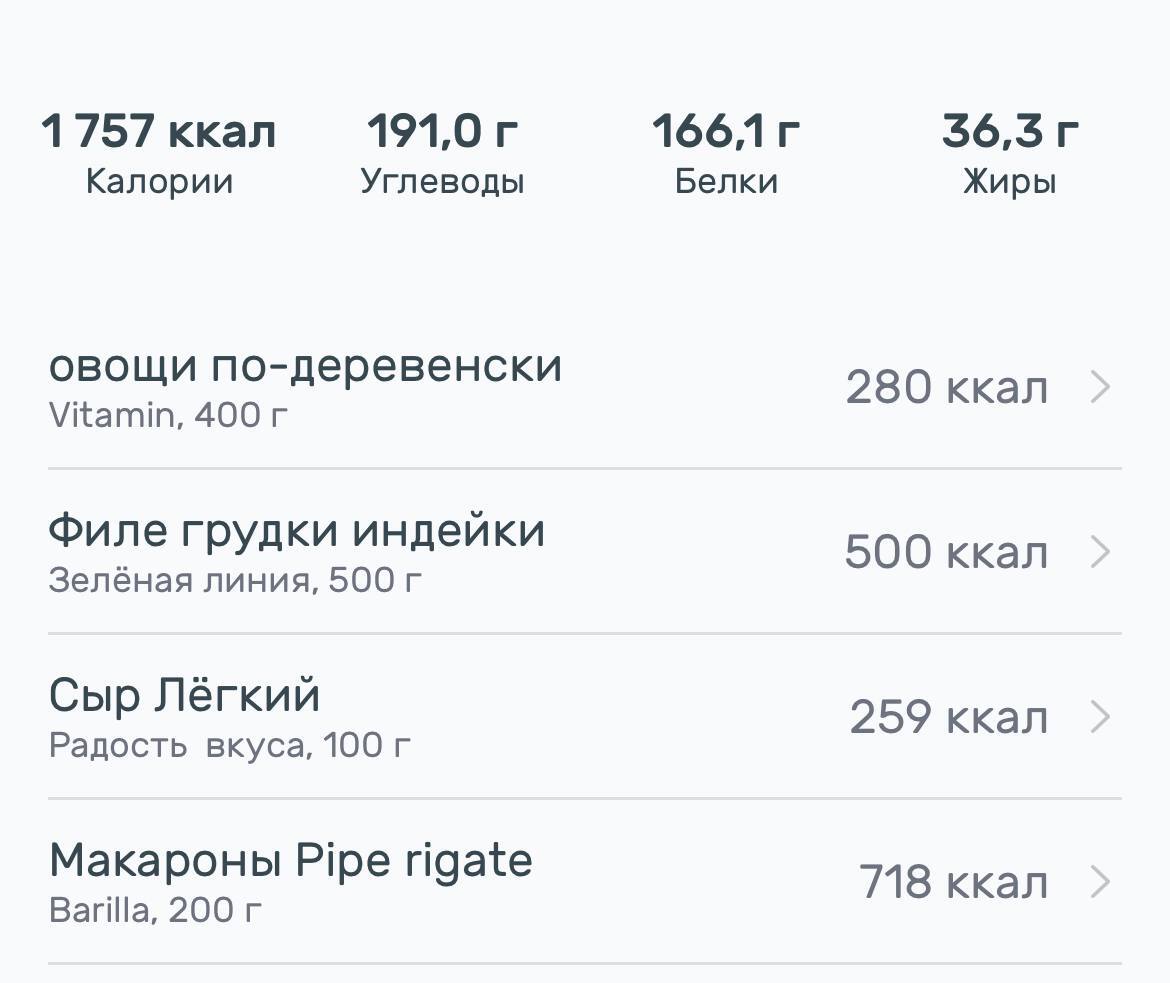
Task: Open chevron next to овощи по-деревенски
Action: coord(1099,387)
